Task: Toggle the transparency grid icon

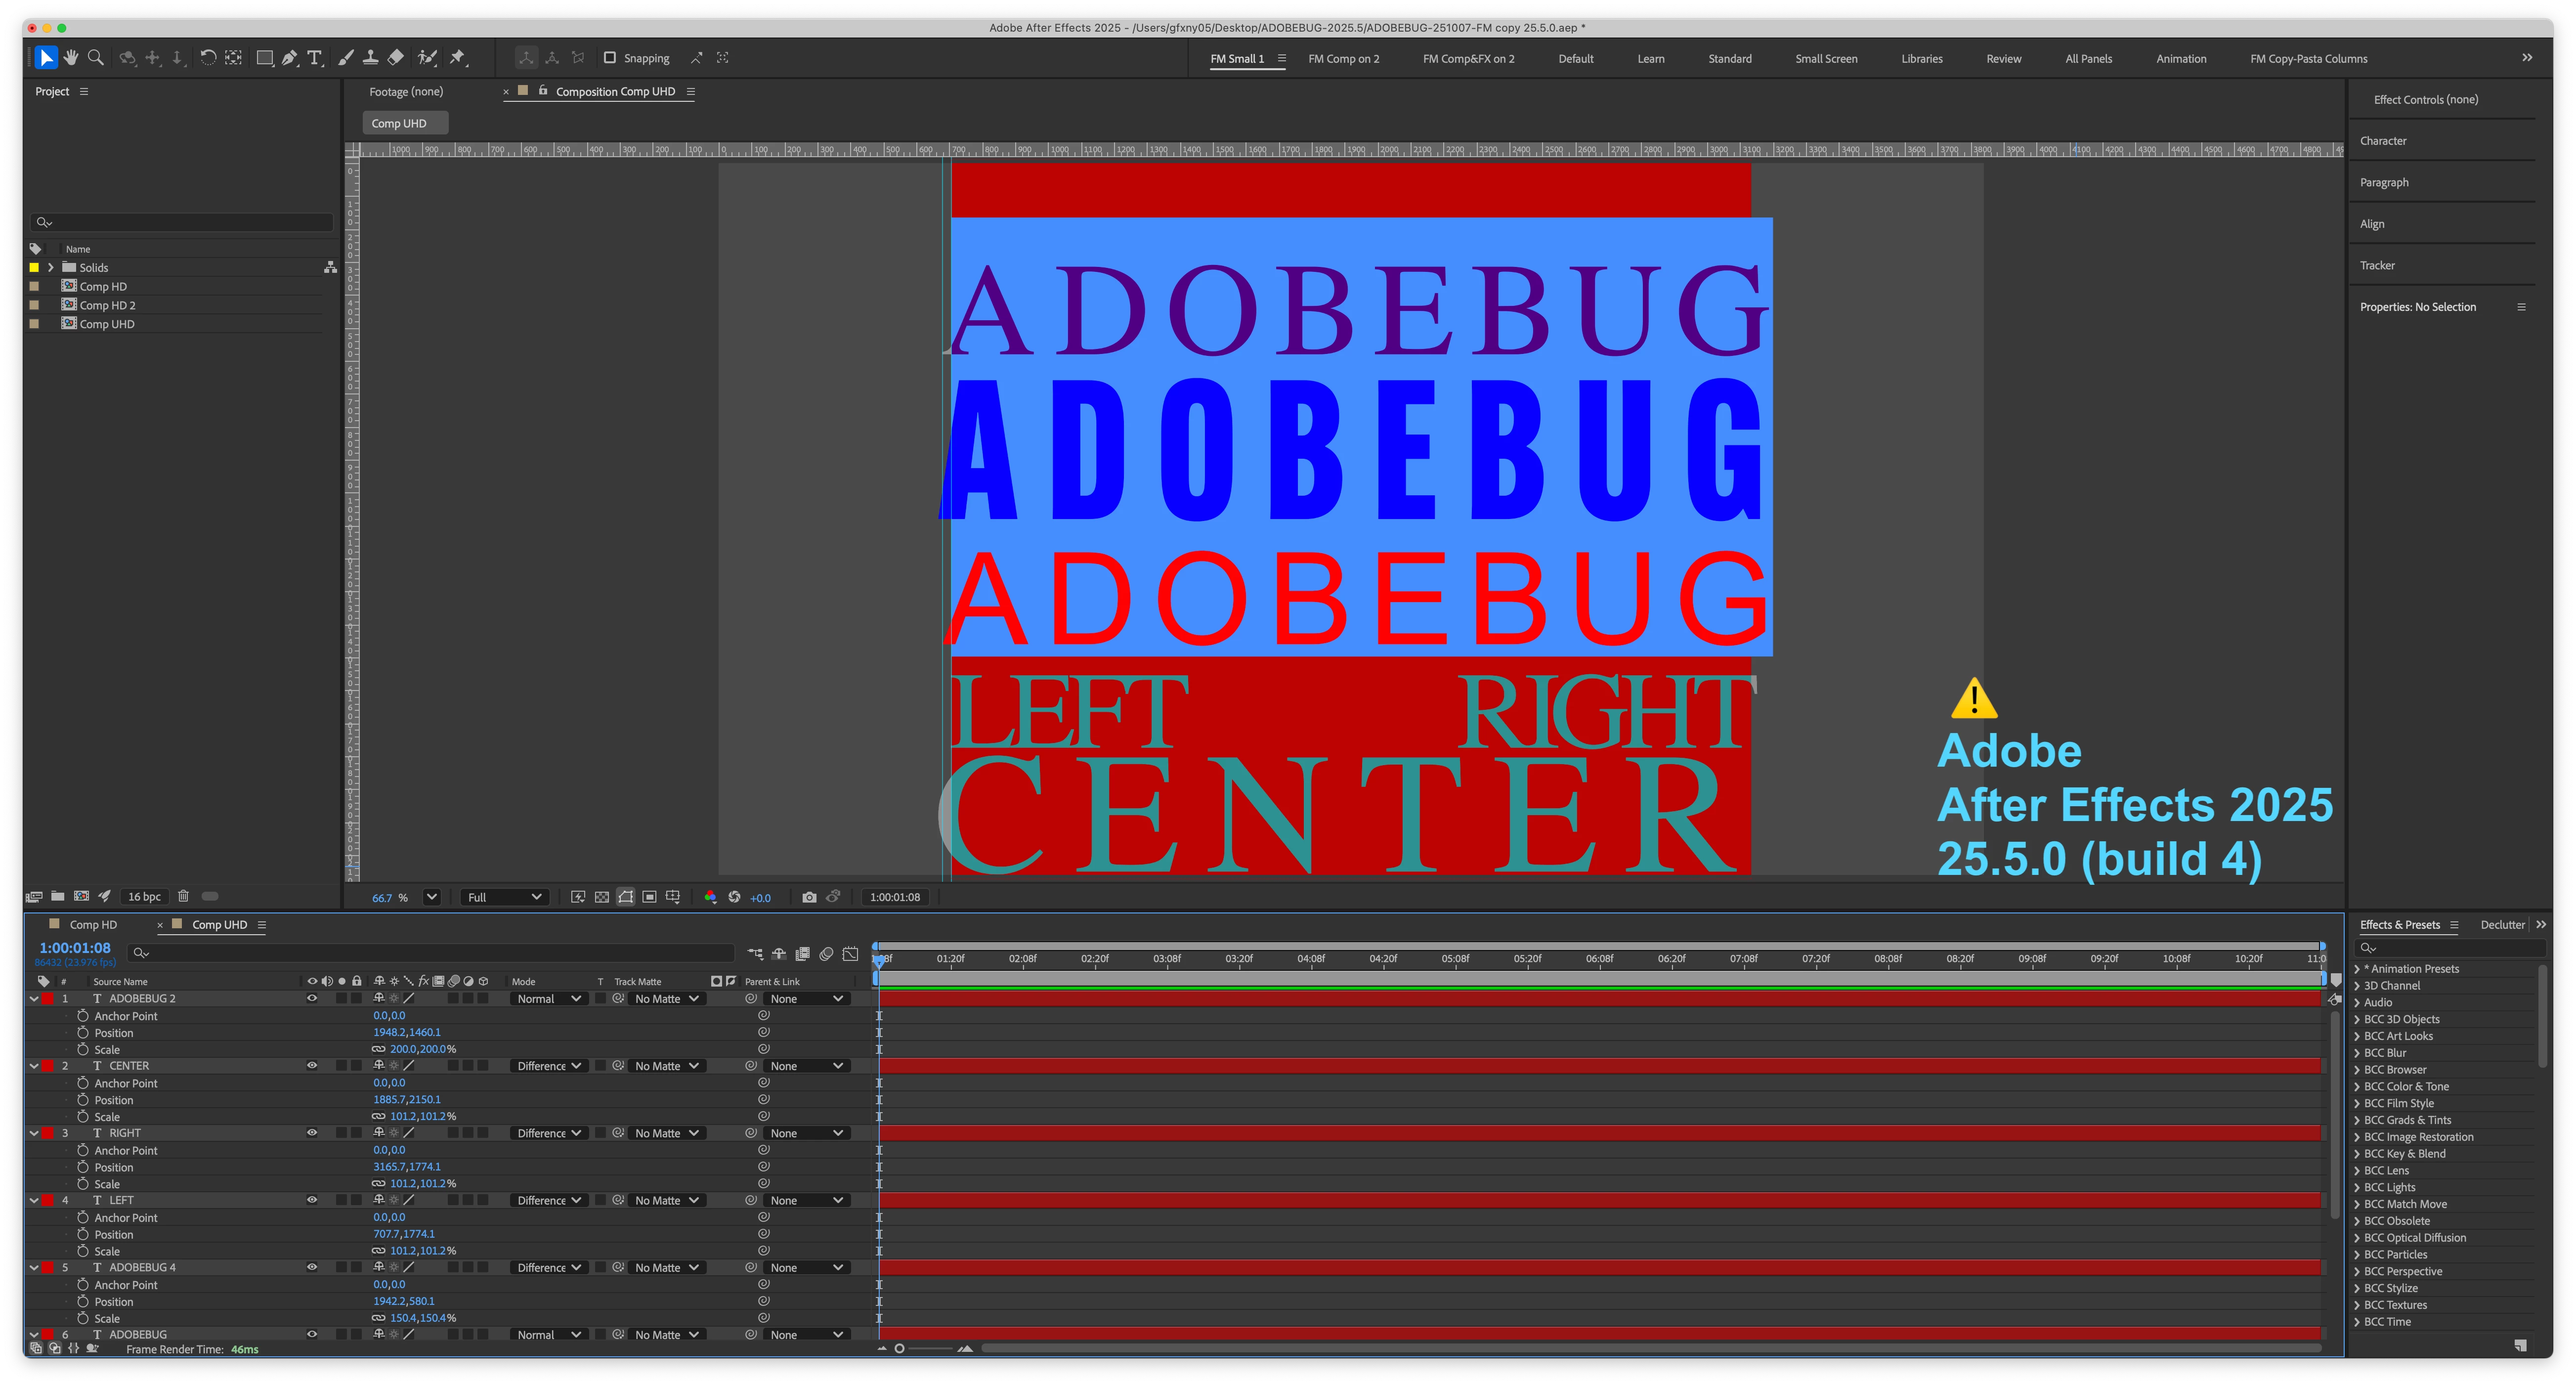Action: pos(602,897)
